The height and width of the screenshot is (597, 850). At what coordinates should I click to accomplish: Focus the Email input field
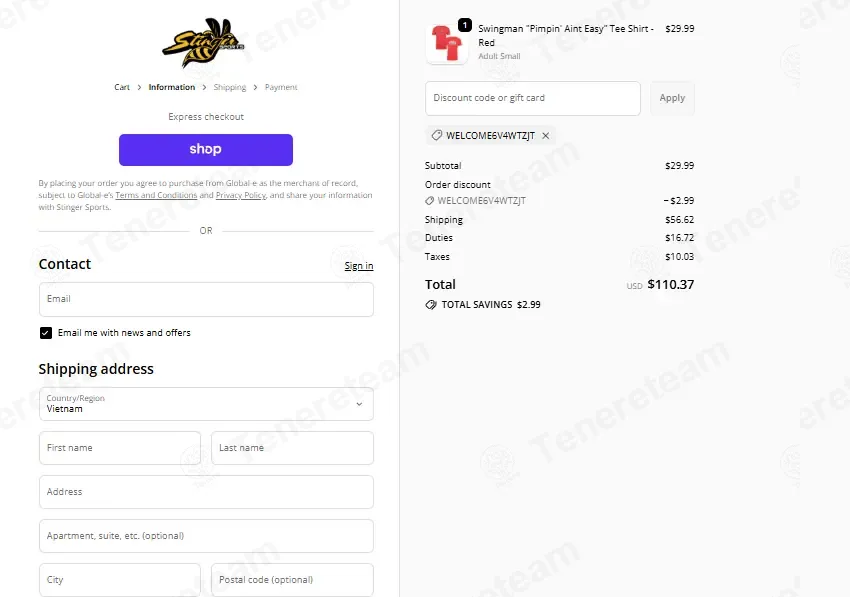coord(206,299)
